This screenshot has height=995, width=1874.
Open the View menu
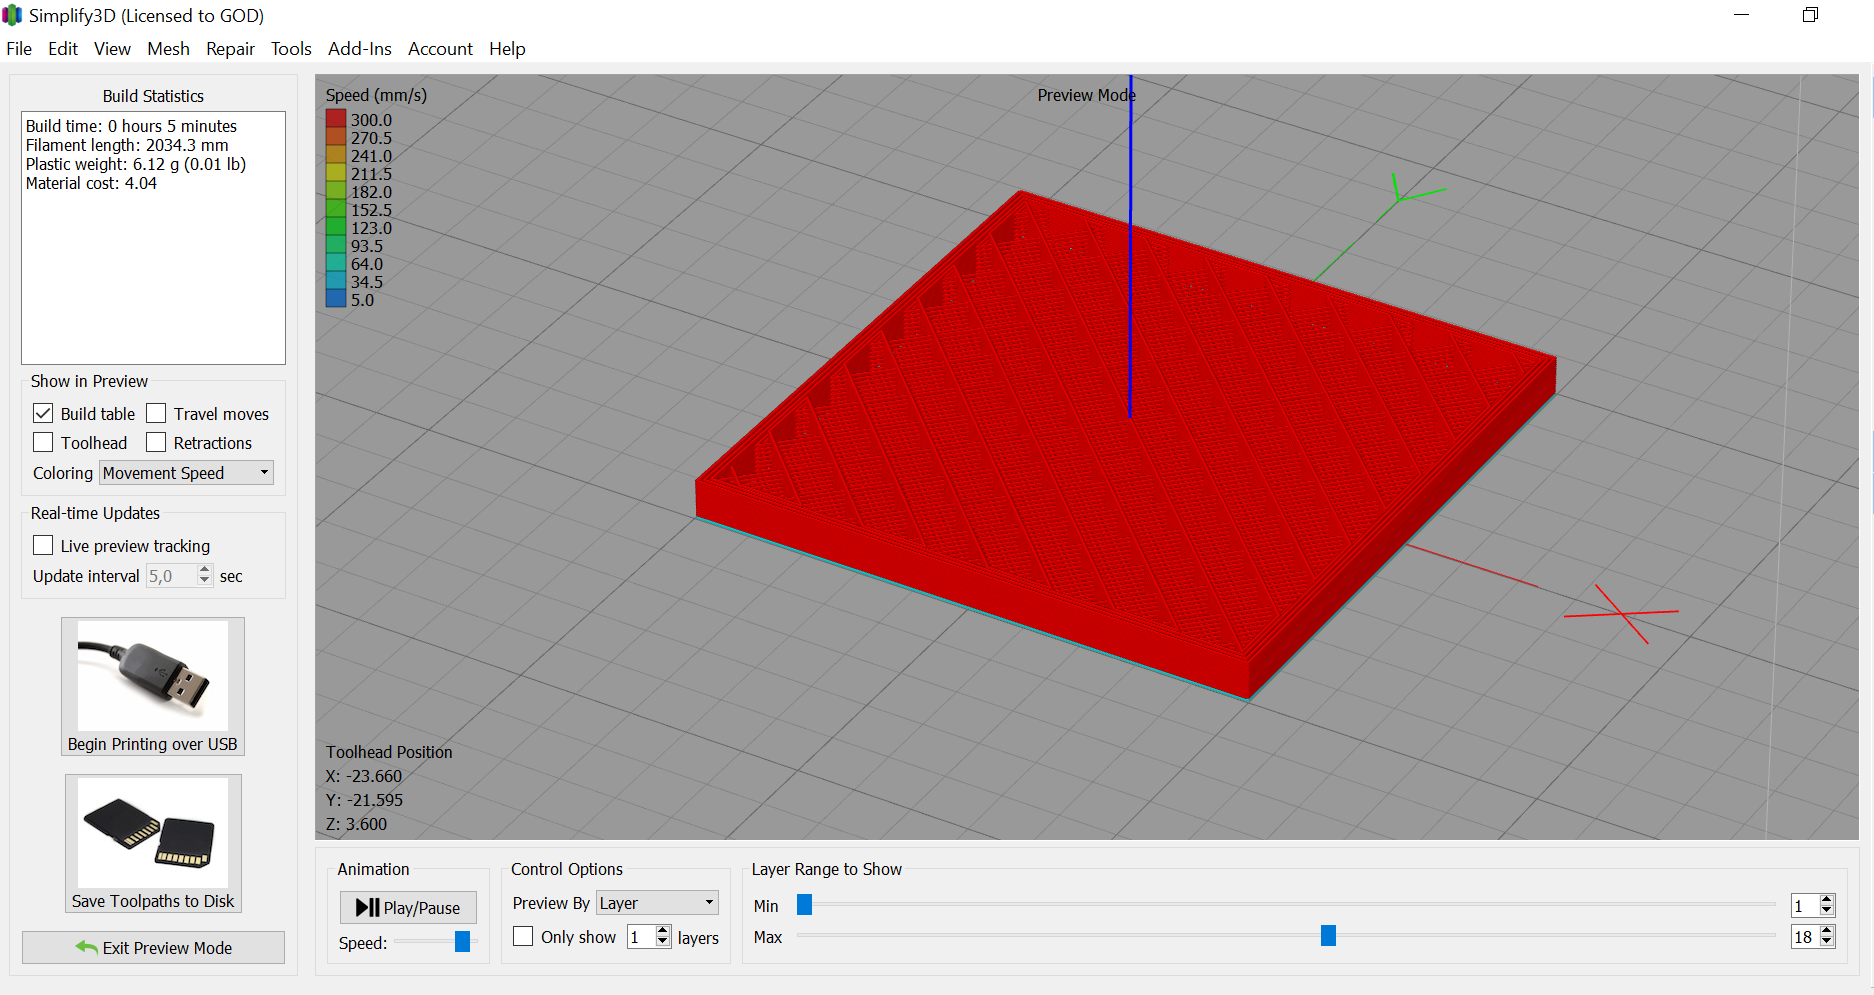[112, 49]
